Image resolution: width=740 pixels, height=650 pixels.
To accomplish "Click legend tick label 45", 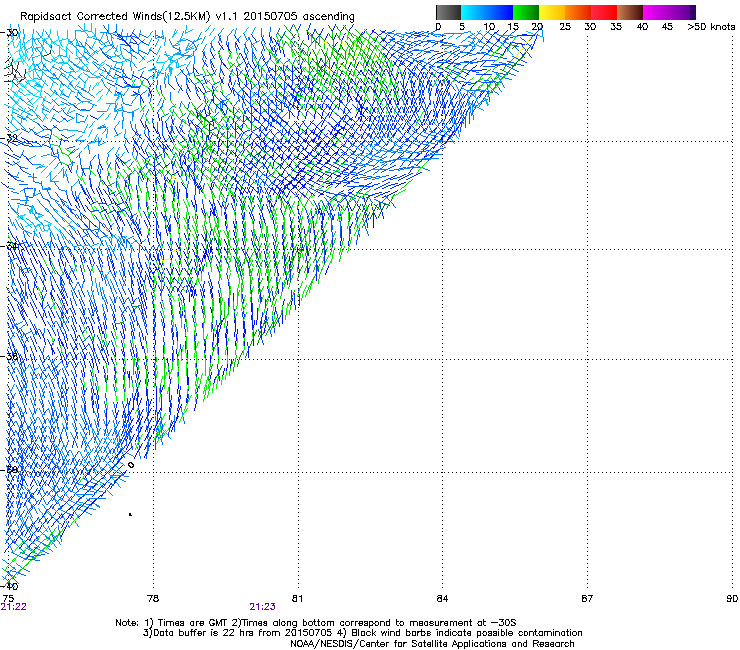I will tap(667, 27).
